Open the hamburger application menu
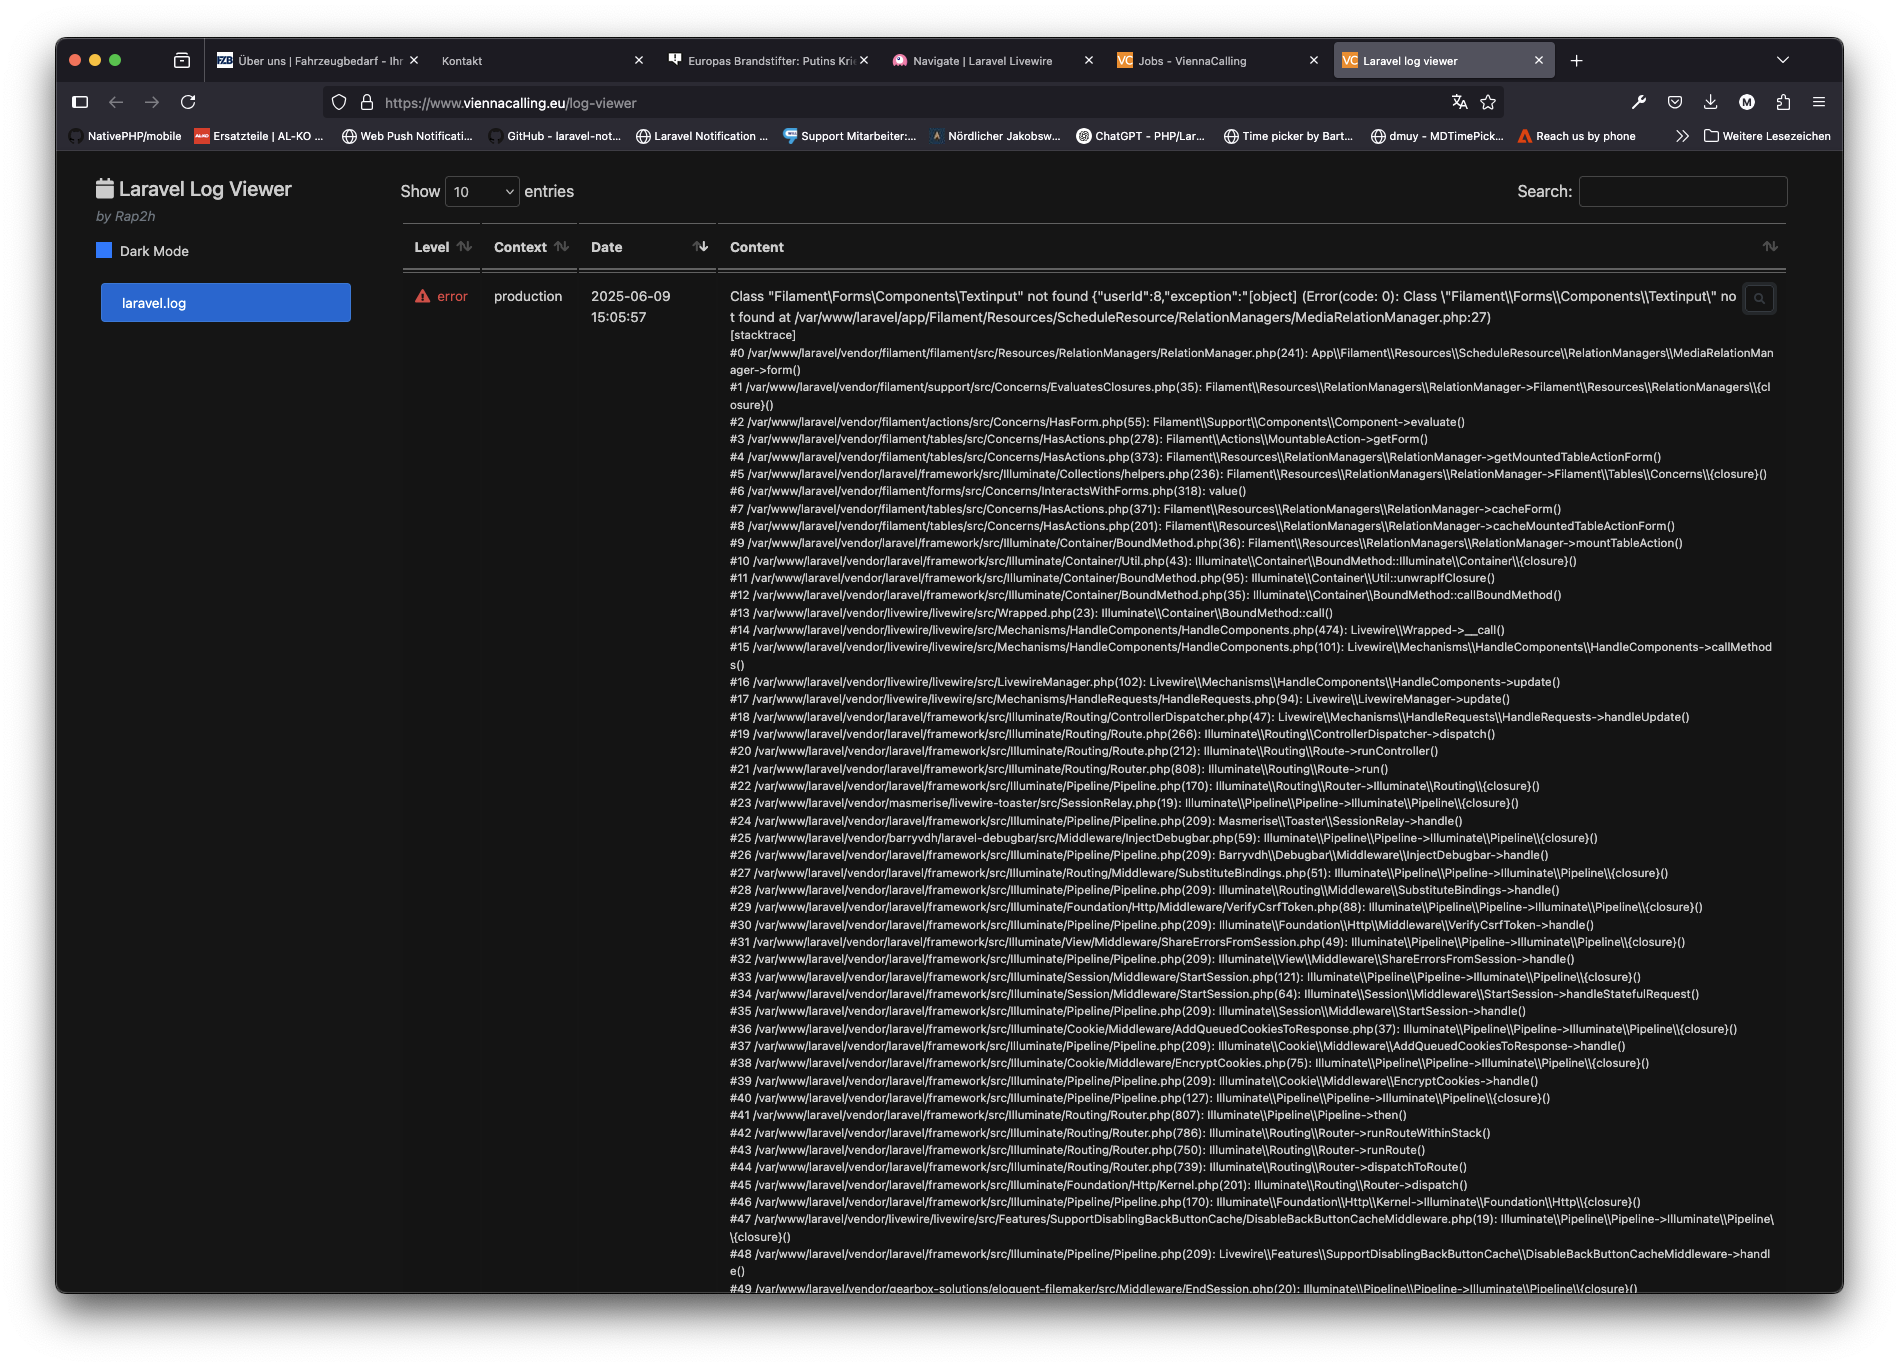 [x=1819, y=102]
